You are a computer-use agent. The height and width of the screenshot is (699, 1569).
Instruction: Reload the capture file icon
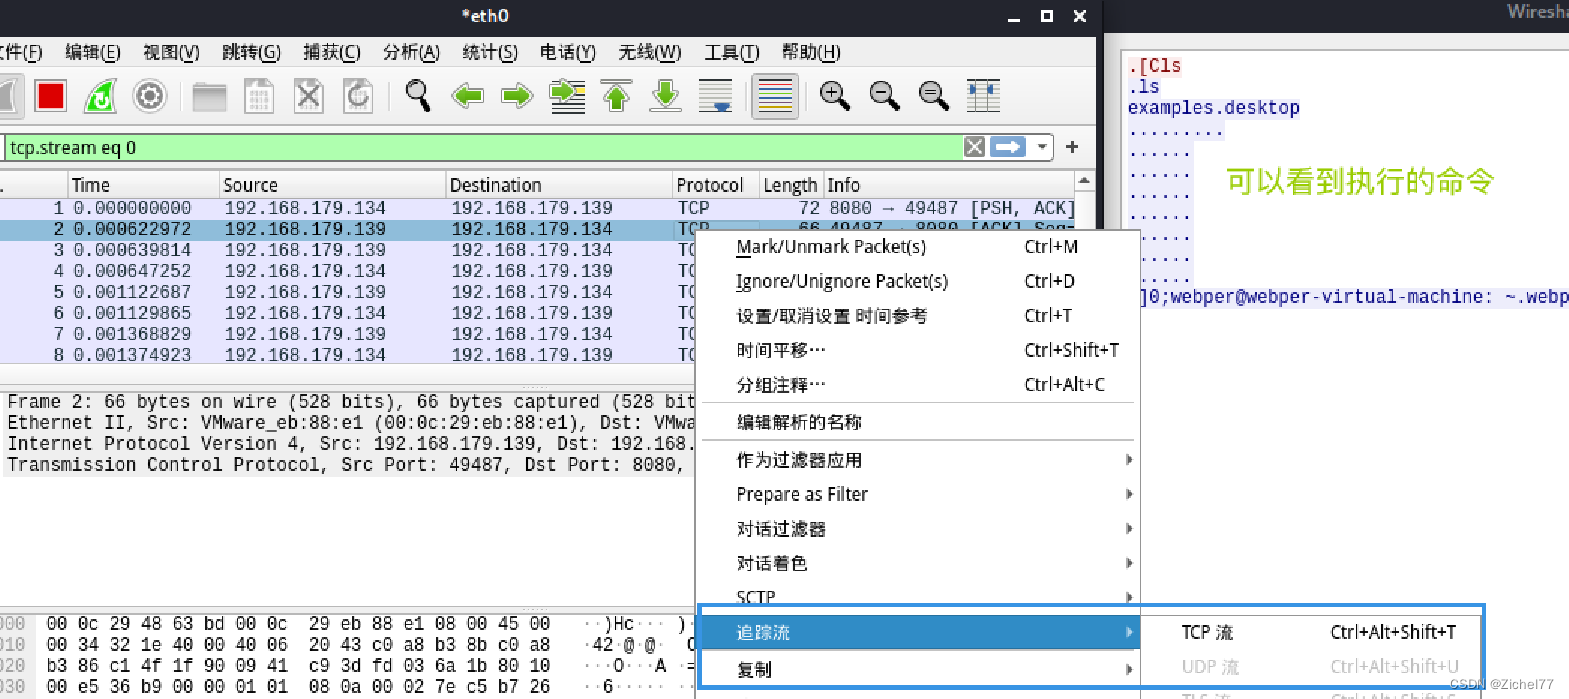(x=358, y=96)
